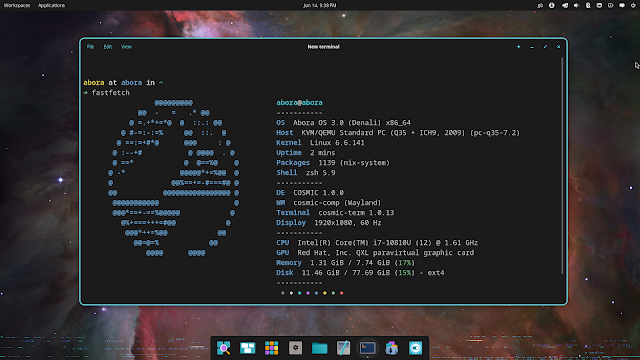Open the notifications applet in the tray
This screenshot has width=640, height=360.
(622, 5)
